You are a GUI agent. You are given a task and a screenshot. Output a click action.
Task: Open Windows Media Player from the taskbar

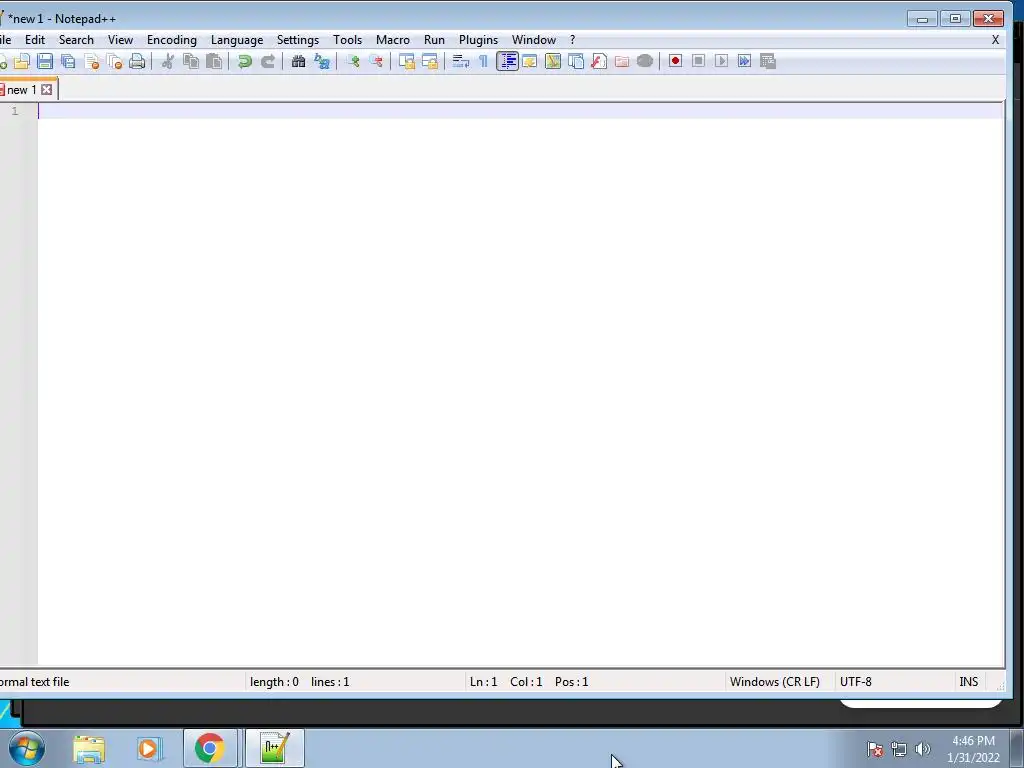tap(149, 749)
